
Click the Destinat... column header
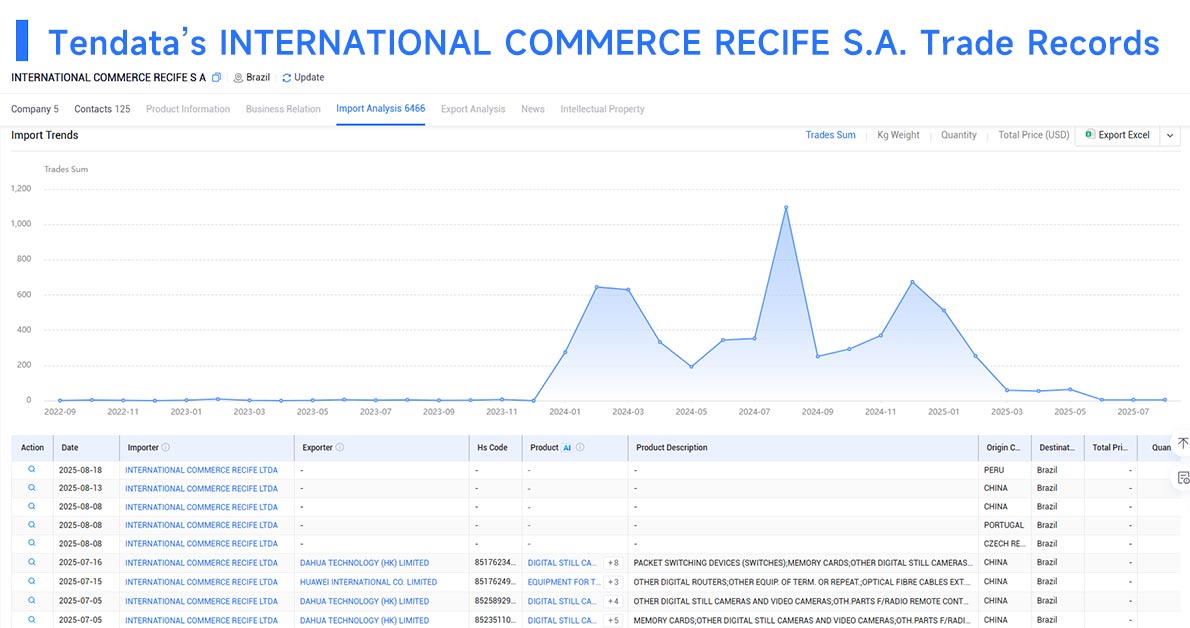pyautogui.click(x=1056, y=447)
